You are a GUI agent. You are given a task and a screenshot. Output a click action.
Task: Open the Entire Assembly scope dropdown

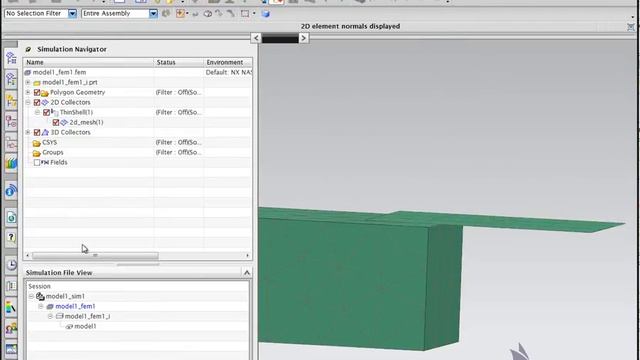[153, 14]
